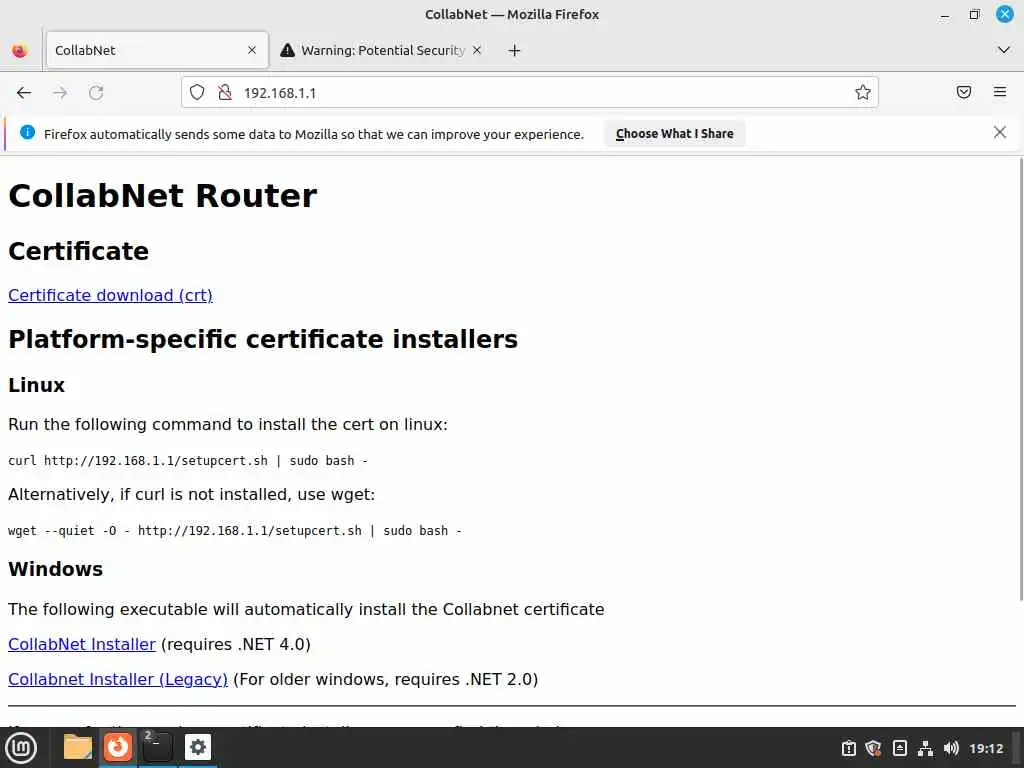Click the CollabNet Router heading
The width and height of the screenshot is (1024, 768).
coord(163,196)
